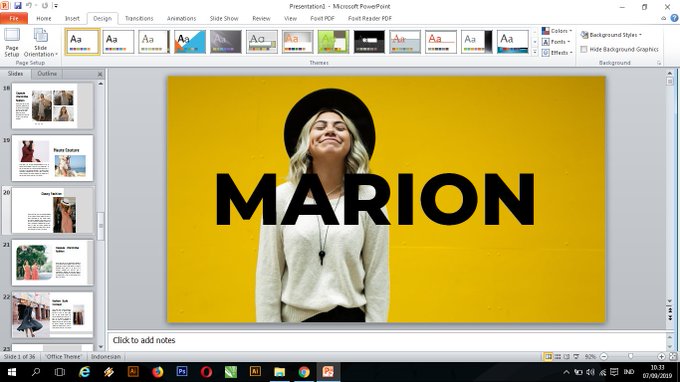Switch to Slide Sorter view icon
This screenshot has height=382, width=680.
point(558,356)
